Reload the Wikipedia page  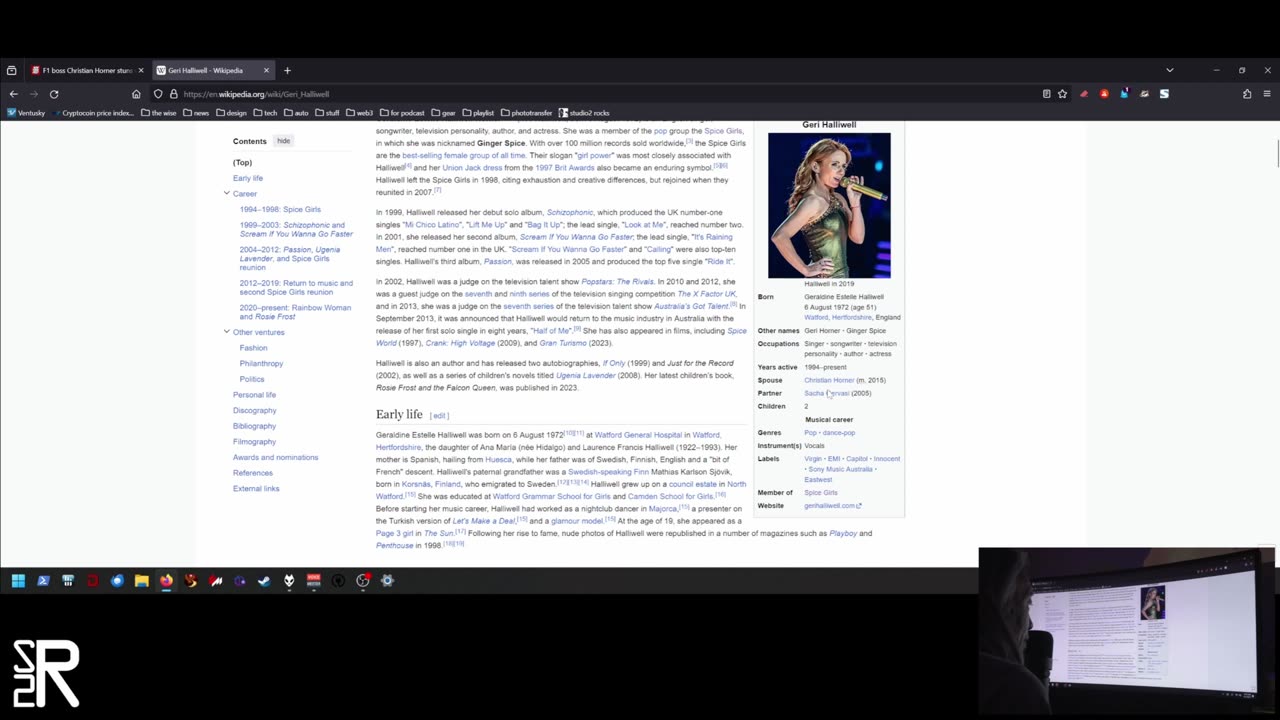pos(54,94)
